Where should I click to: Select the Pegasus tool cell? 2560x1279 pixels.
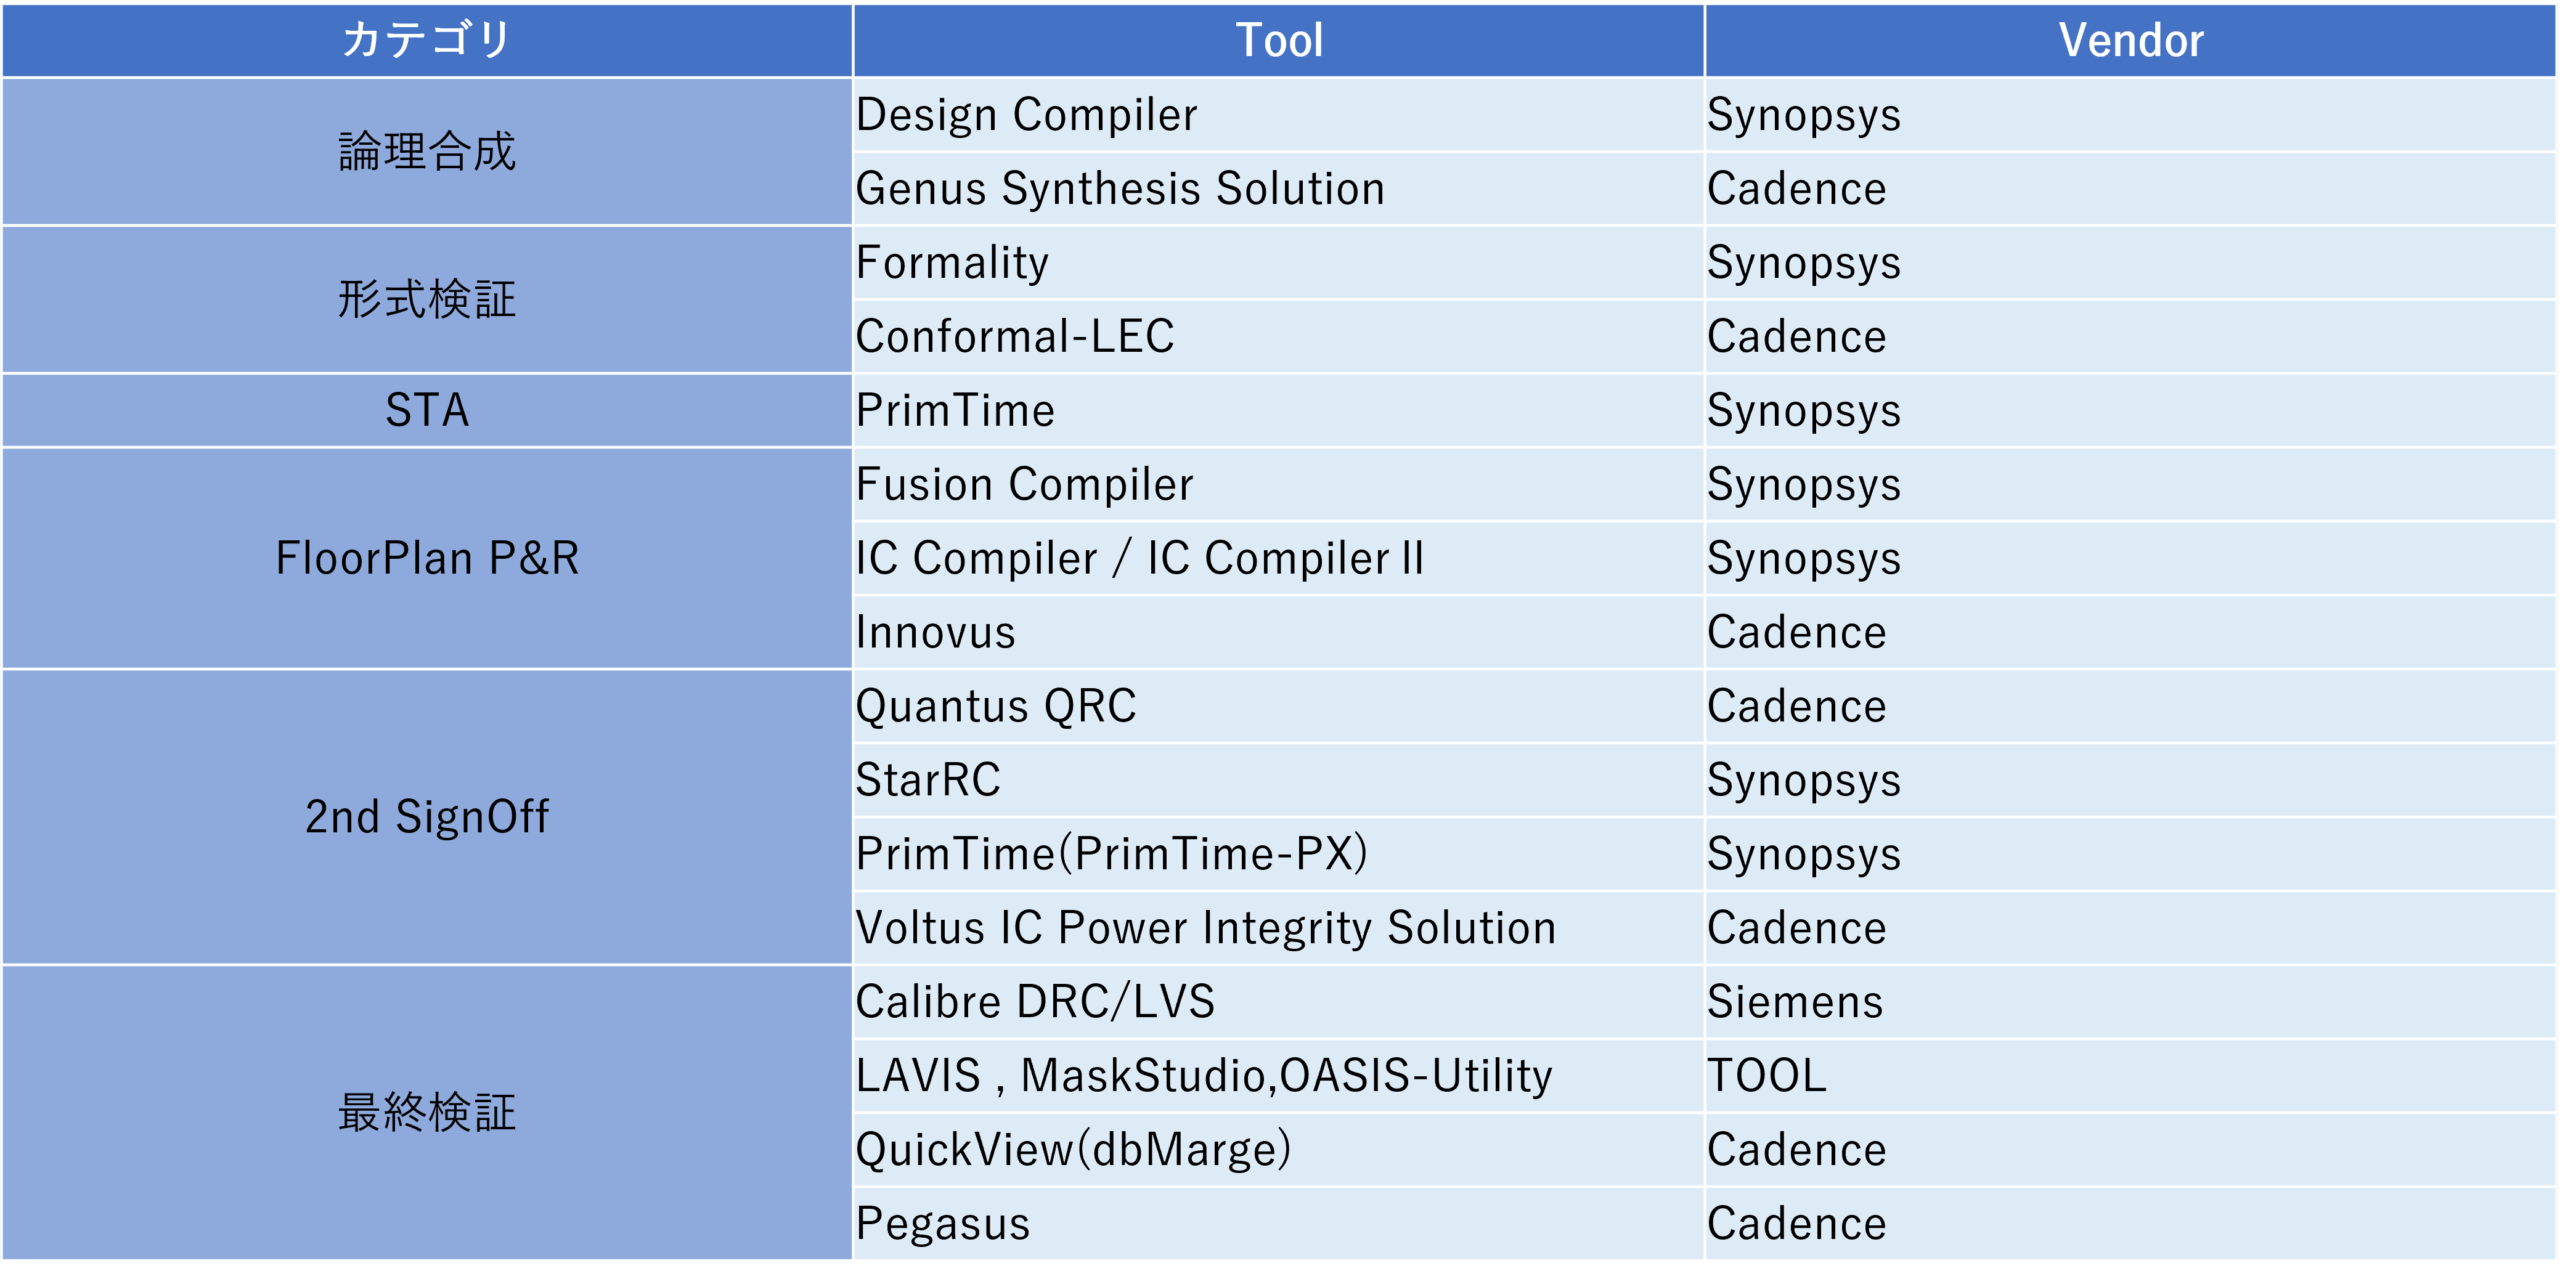1279,1224
